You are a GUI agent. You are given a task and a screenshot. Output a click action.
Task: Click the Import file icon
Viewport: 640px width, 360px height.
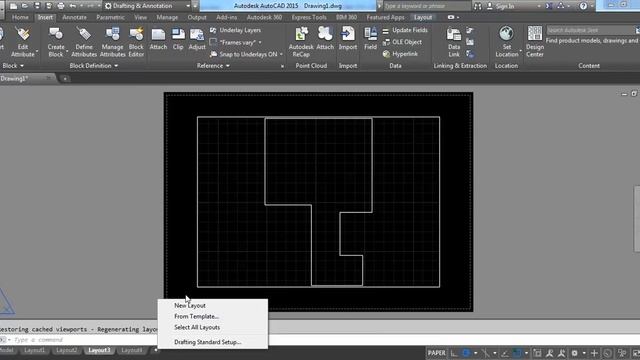(348, 34)
